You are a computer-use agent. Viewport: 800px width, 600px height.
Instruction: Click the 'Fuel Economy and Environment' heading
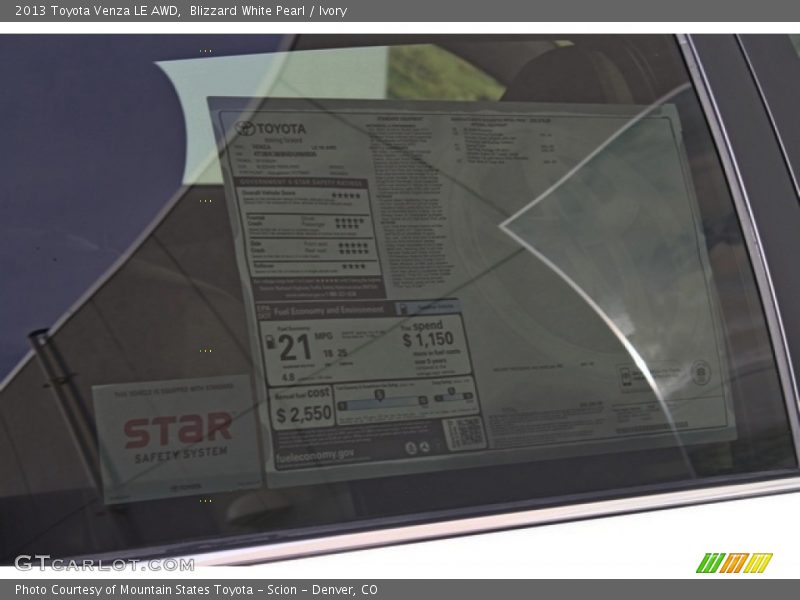328,311
